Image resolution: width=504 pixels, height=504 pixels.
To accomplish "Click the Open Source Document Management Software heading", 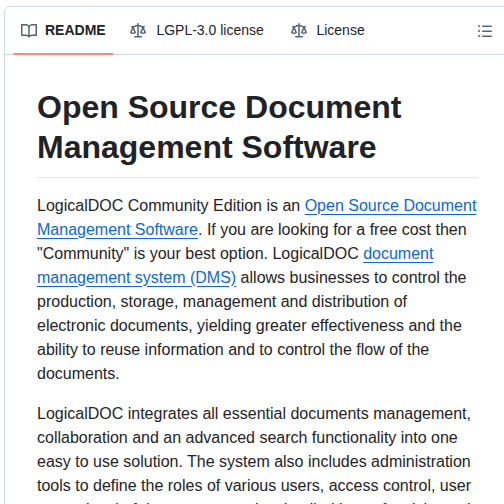I will (x=219, y=127).
